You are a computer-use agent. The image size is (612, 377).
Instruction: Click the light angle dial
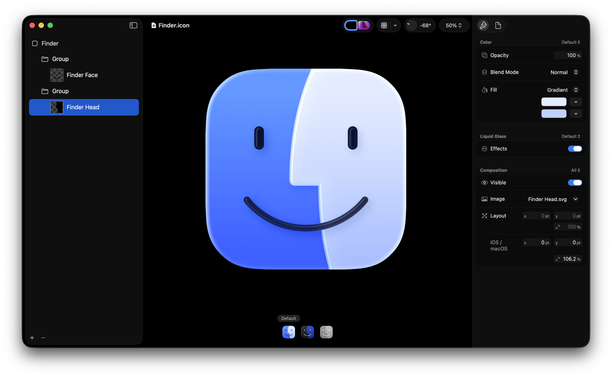click(411, 25)
